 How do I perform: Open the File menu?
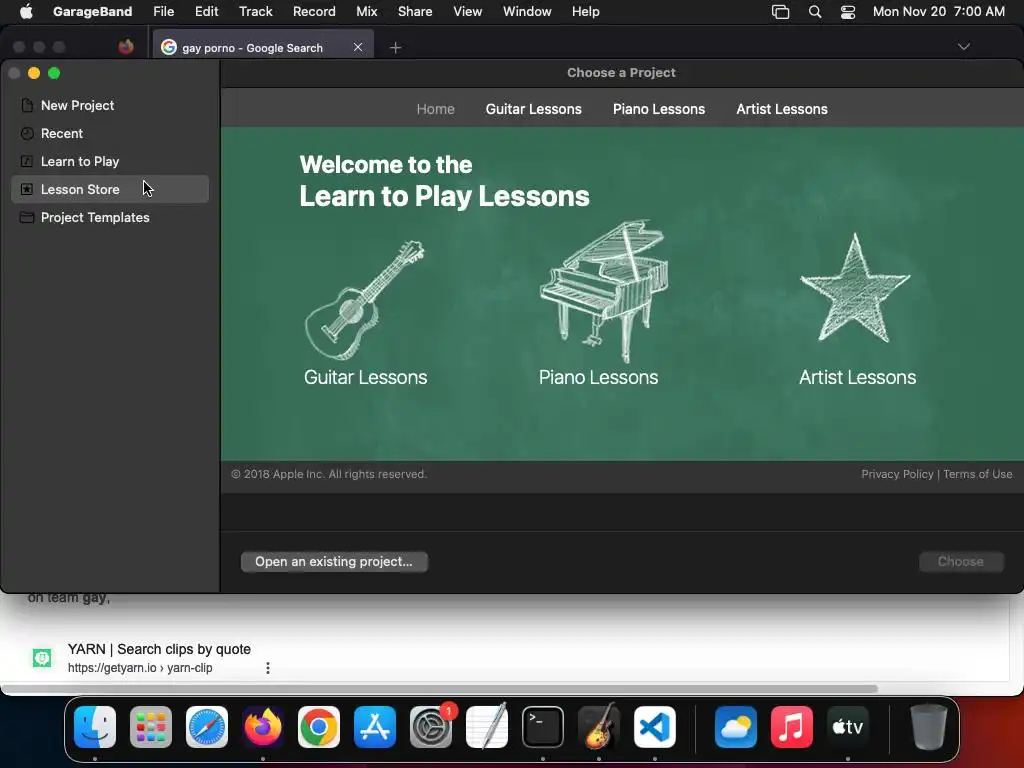point(163,12)
